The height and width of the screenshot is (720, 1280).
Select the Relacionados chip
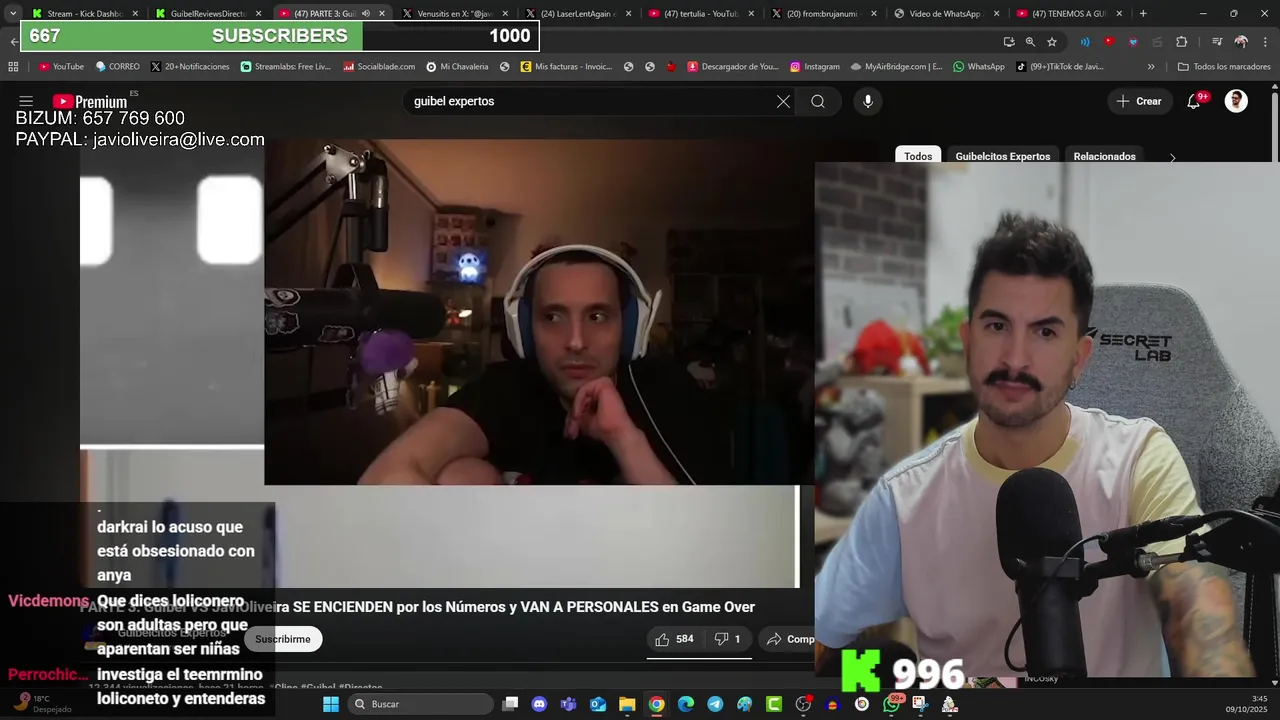1104,156
